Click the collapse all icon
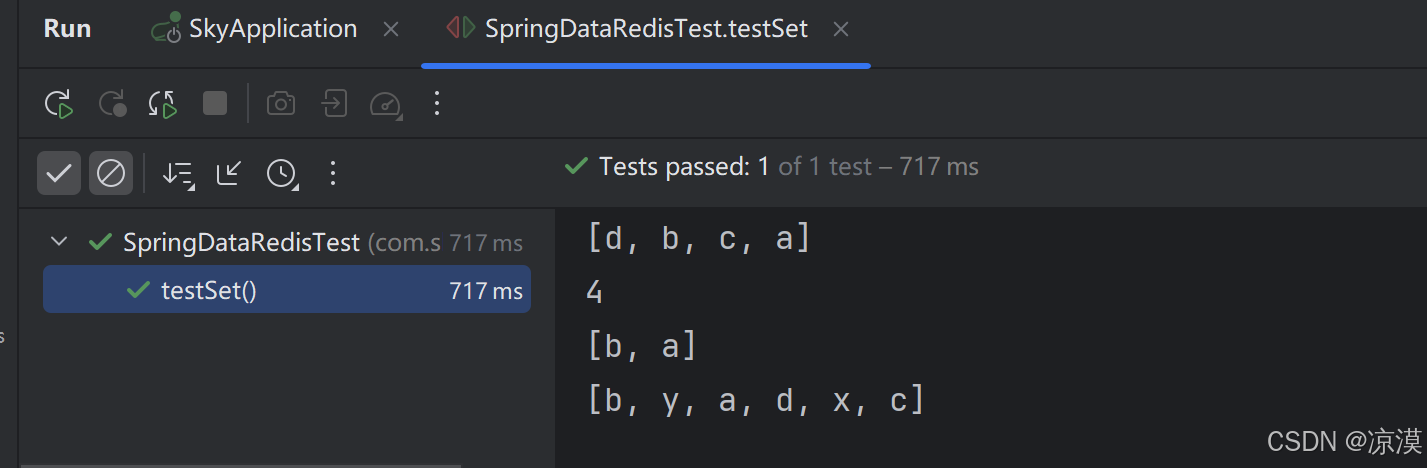Screen dimensions: 1427x468 [x=229, y=173]
